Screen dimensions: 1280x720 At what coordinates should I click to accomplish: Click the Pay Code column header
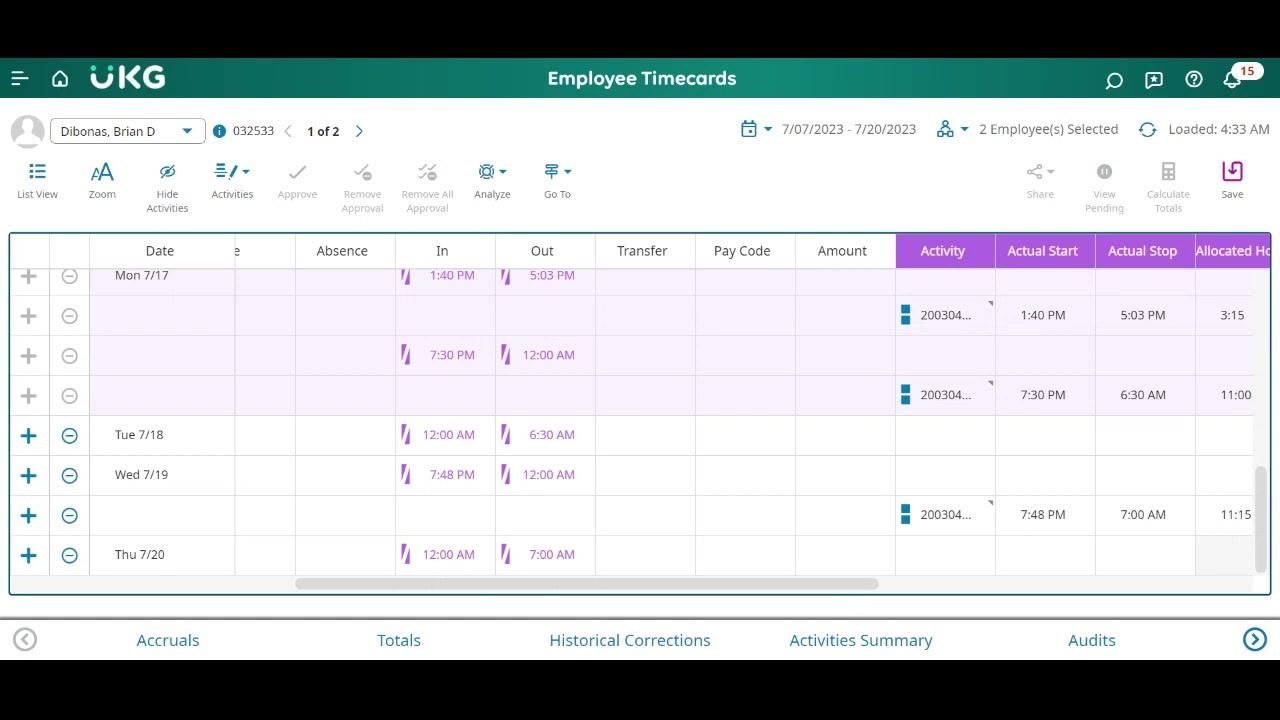[x=745, y=251]
